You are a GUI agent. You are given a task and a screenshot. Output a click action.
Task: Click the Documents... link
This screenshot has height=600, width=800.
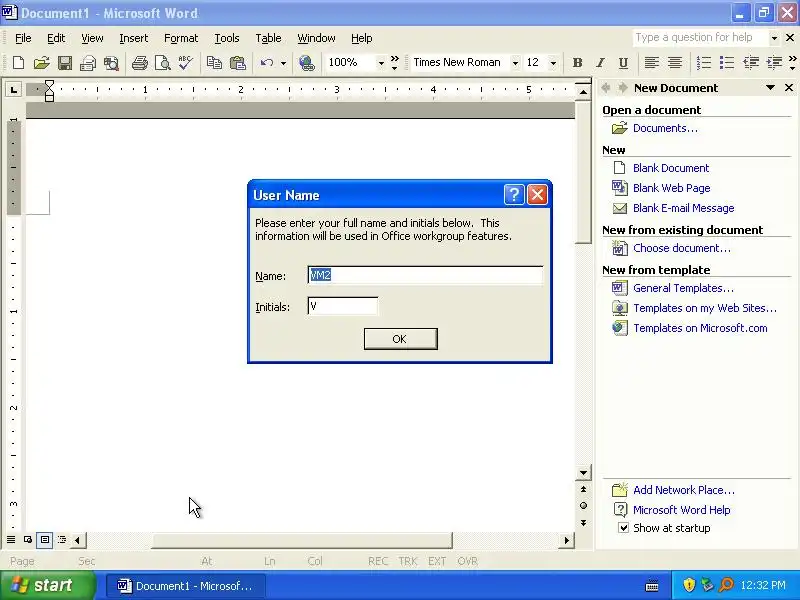click(x=665, y=128)
